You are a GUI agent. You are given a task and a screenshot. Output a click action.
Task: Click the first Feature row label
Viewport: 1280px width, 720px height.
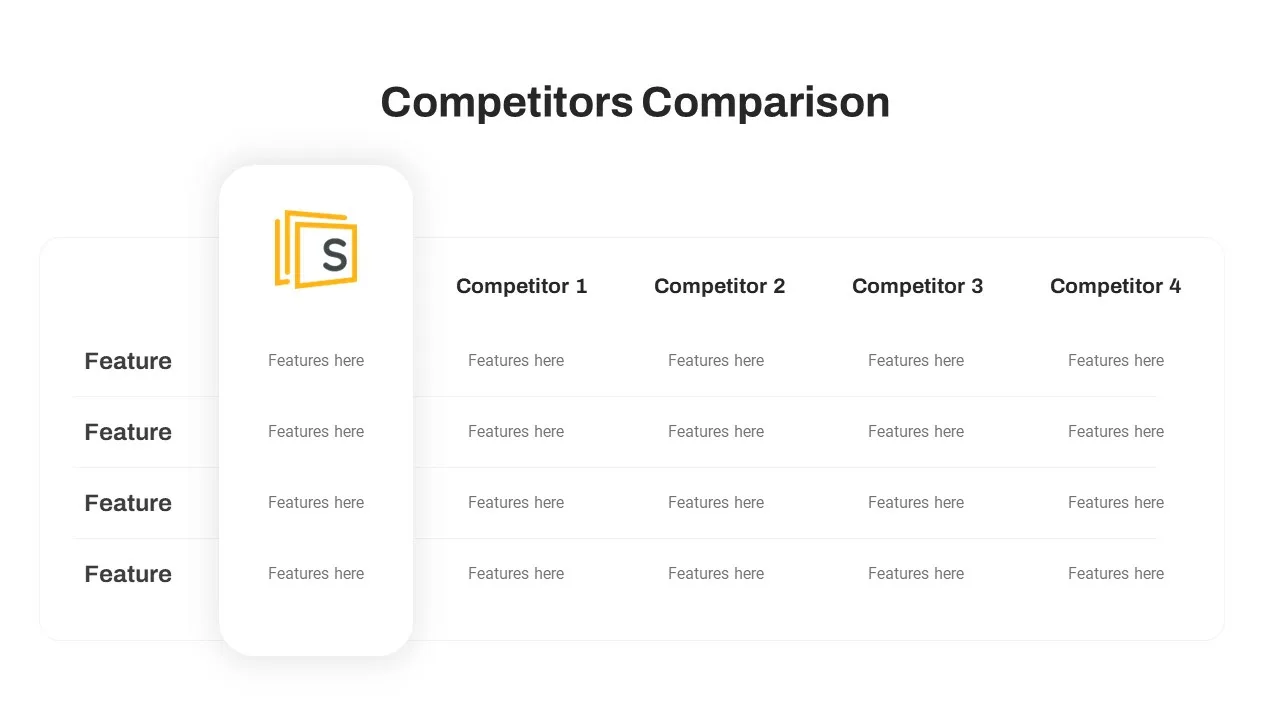click(x=128, y=361)
